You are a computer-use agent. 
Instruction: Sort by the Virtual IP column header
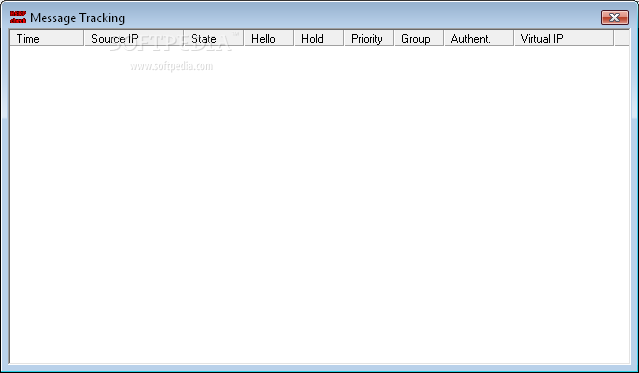pos(564,38)
